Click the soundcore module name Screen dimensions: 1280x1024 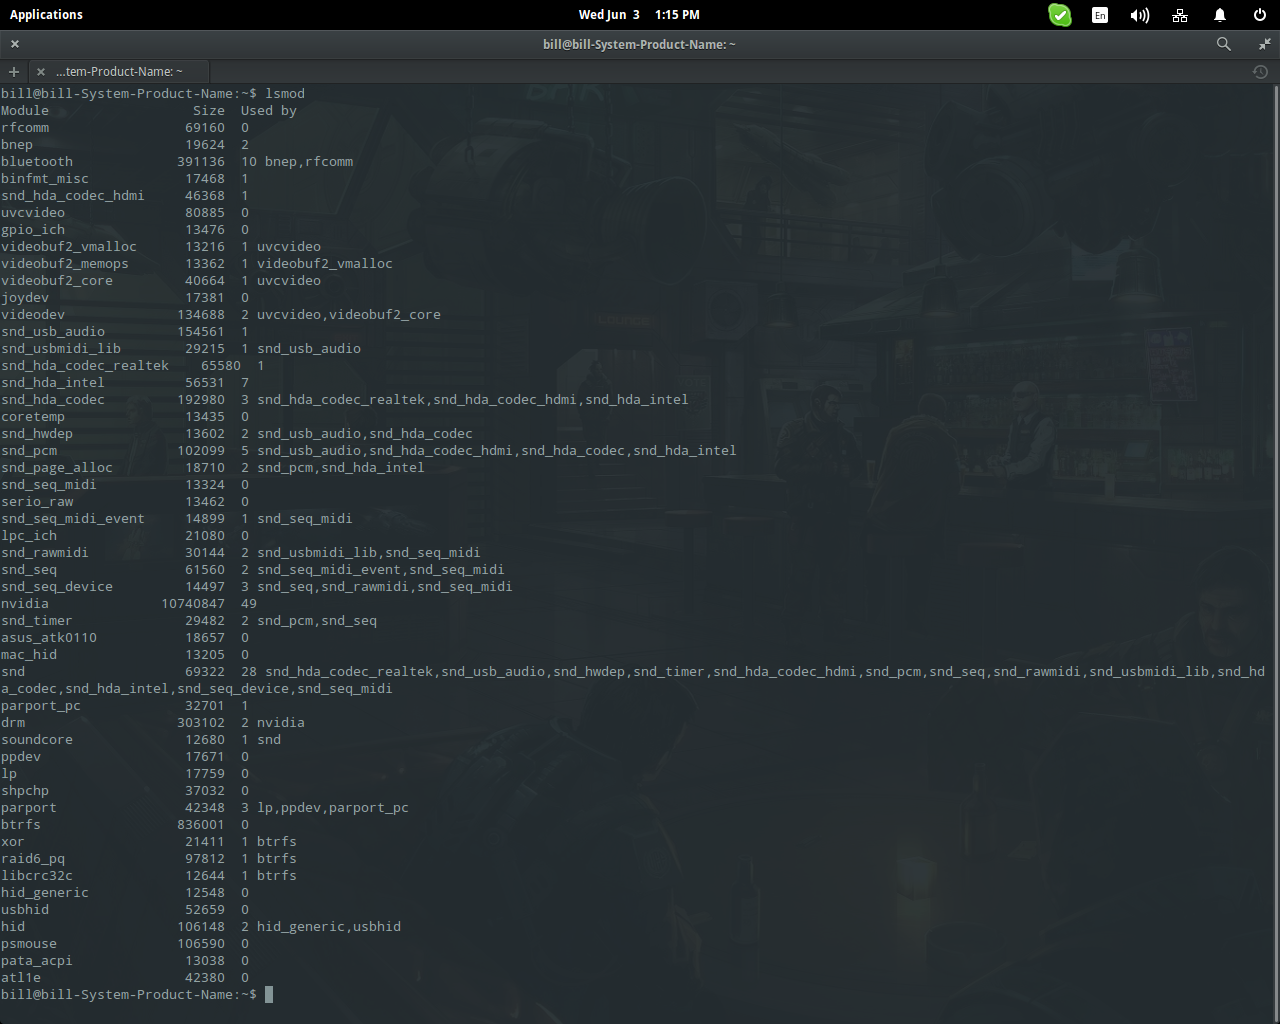click(x=37, y=740)
